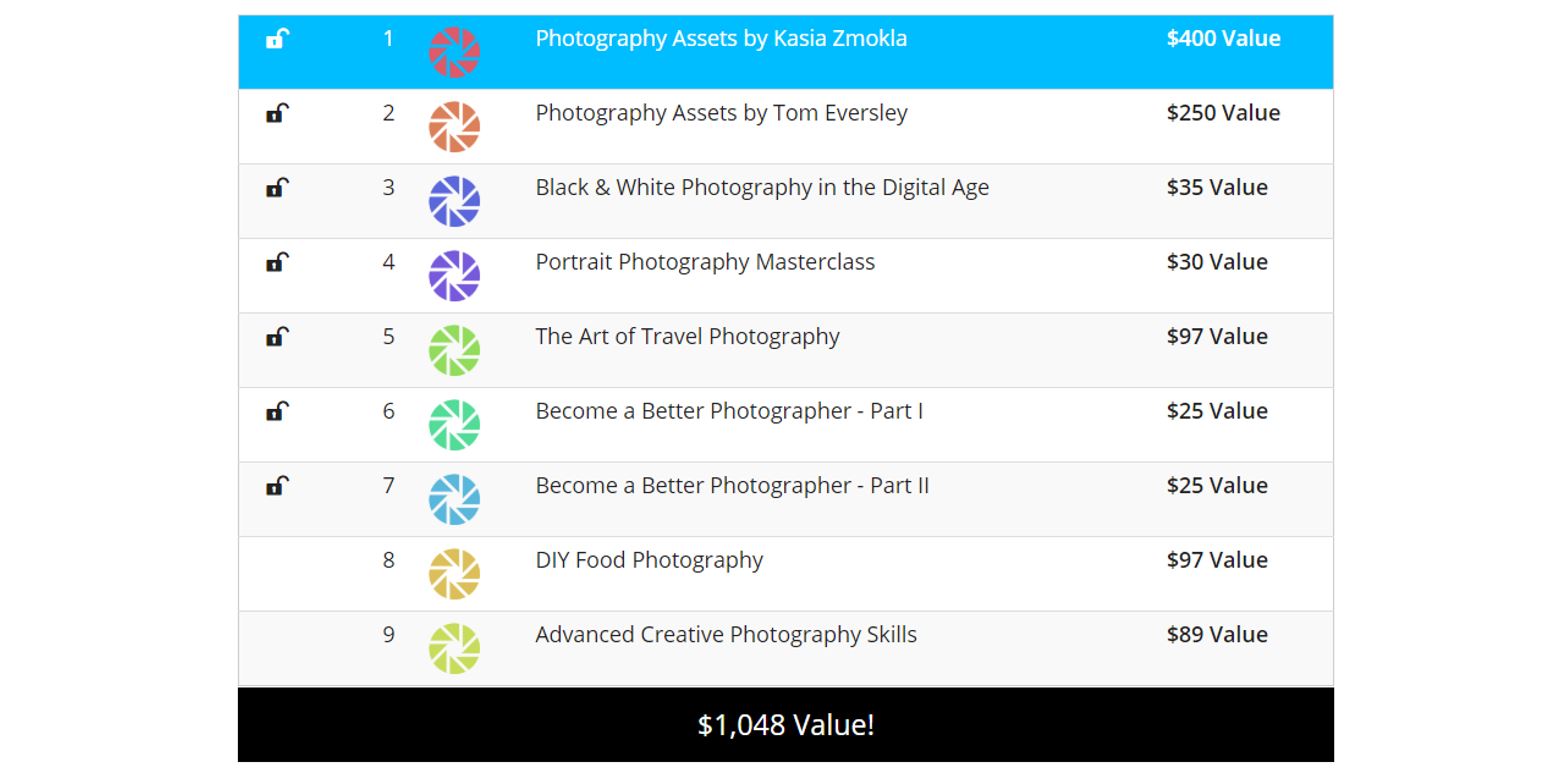Toggle the unlock icon for Part II course

tap(277, 486)
